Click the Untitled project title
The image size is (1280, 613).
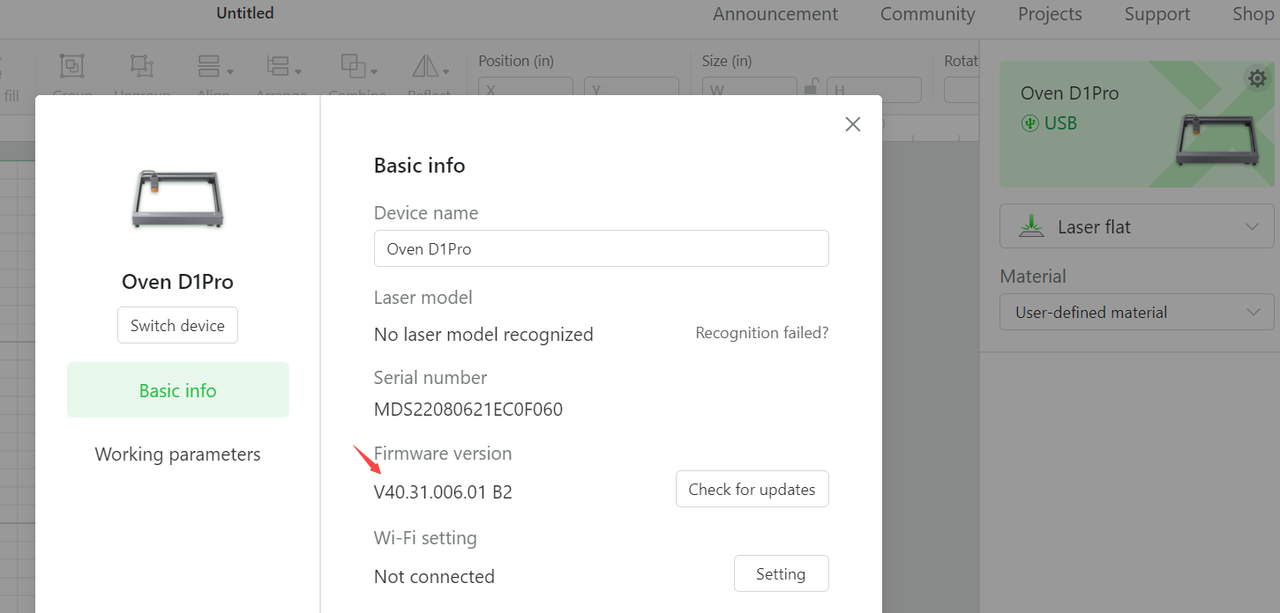coord(245,13)
